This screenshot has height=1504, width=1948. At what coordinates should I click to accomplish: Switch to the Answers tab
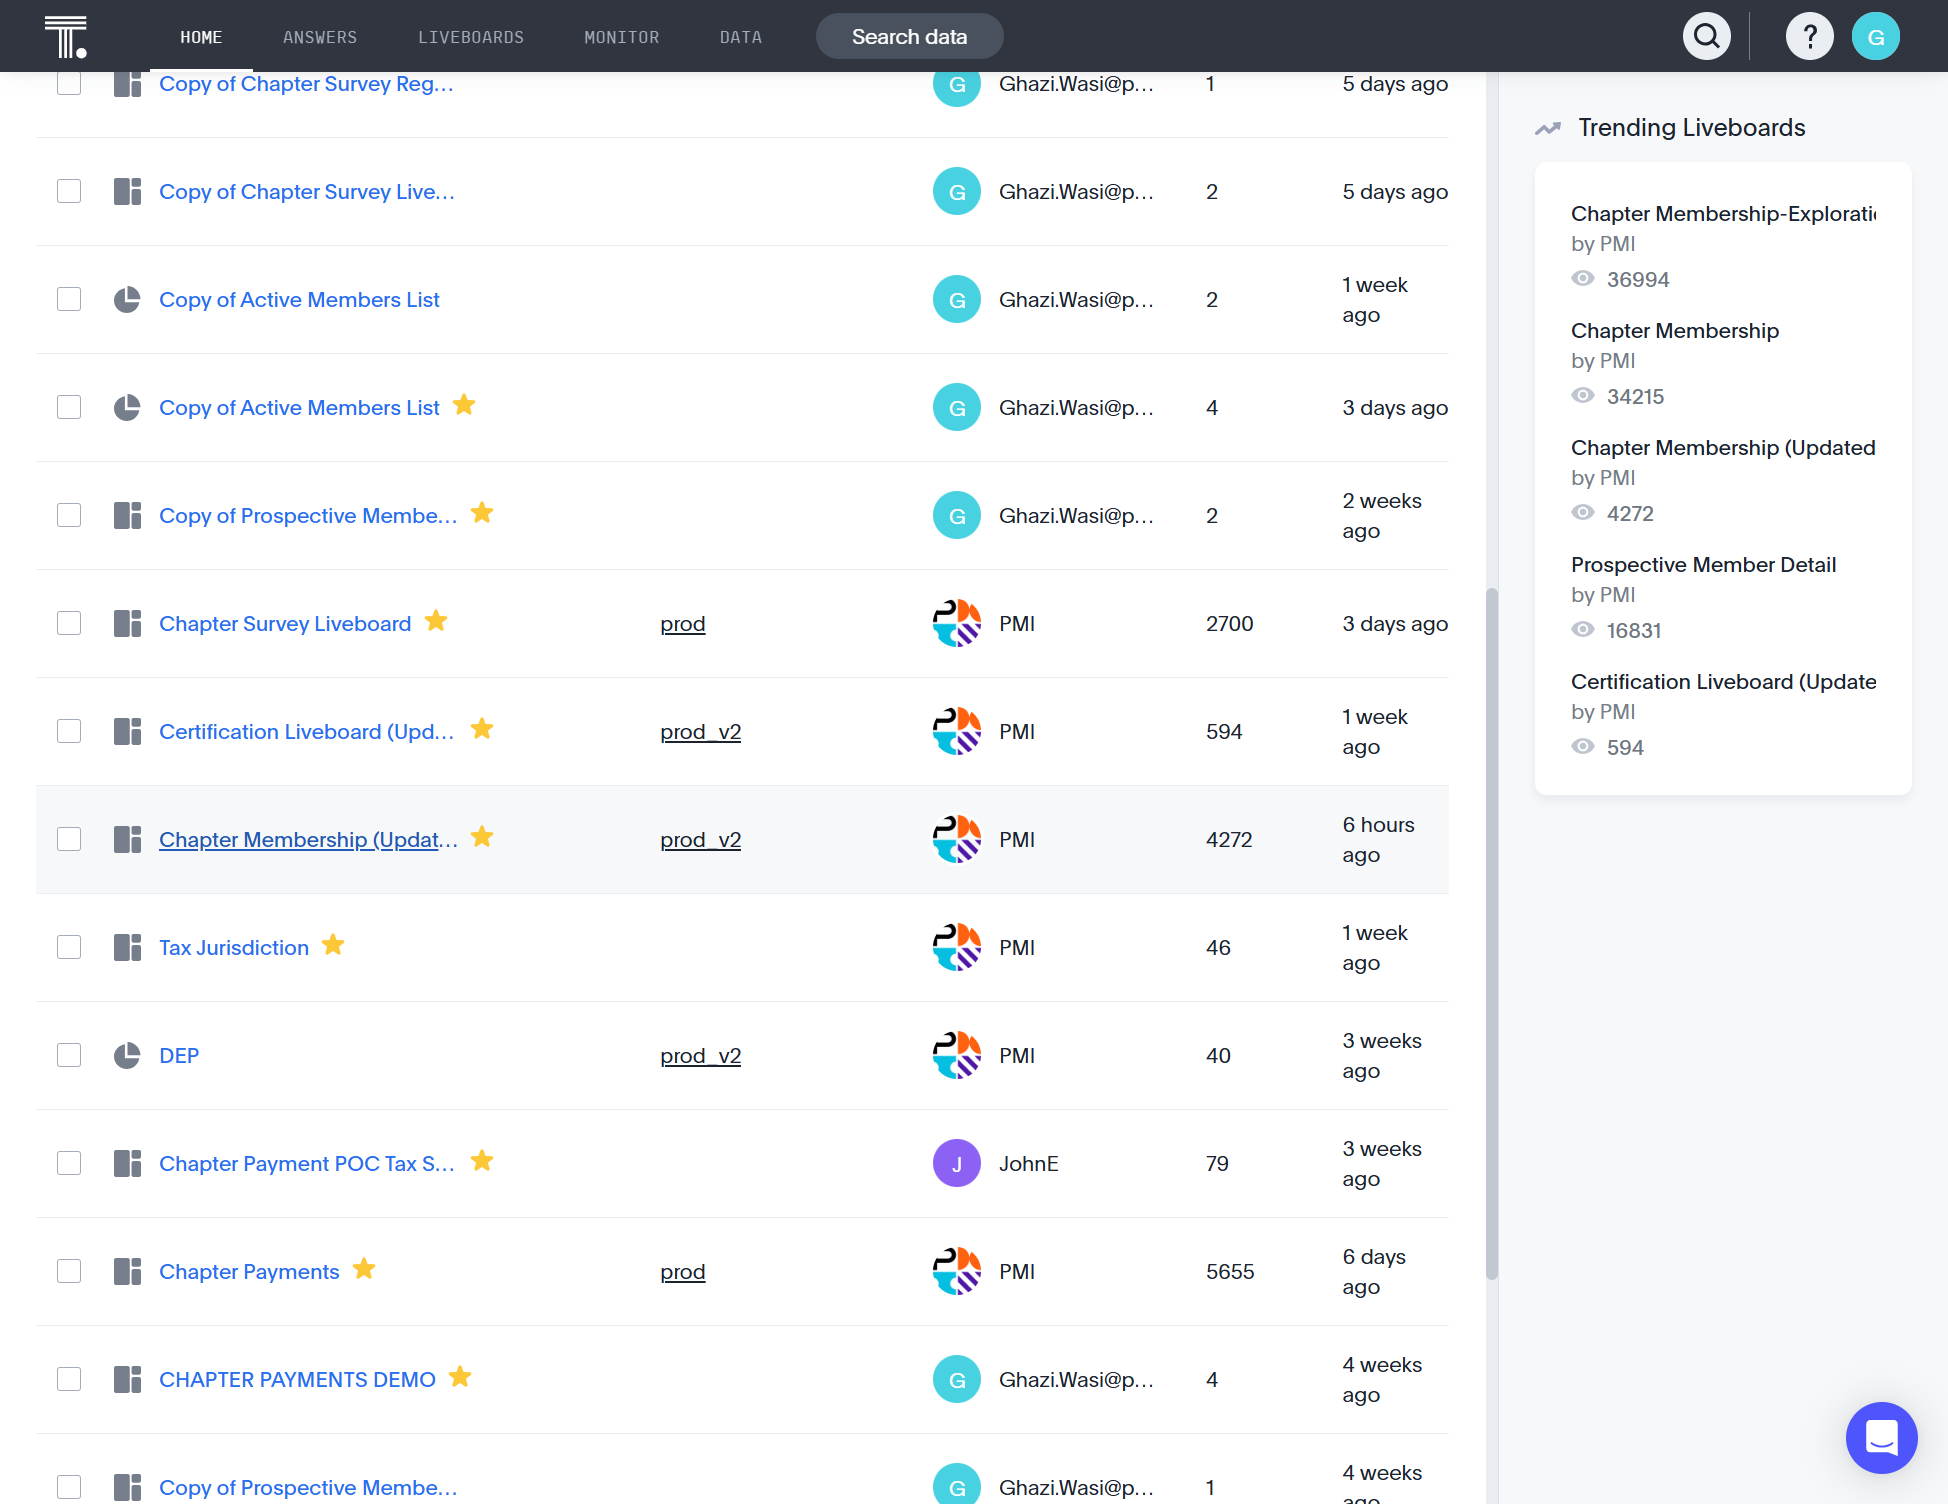[320, 37]
